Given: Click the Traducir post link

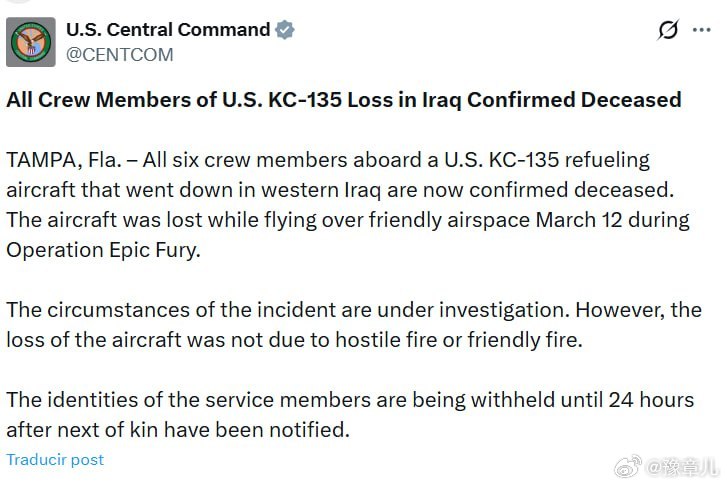Looking at the screenshot, I should click(55, 460).
